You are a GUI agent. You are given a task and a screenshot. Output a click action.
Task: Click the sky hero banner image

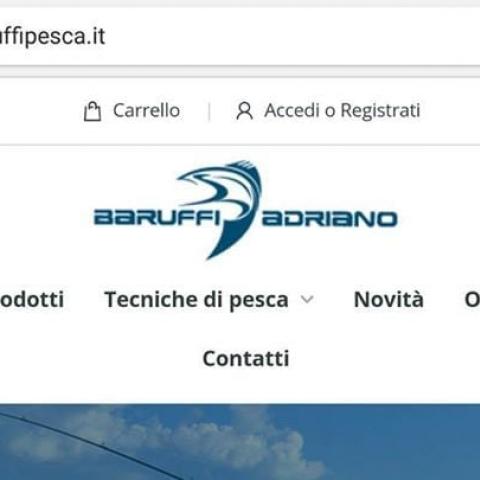(x=240, y=442)
